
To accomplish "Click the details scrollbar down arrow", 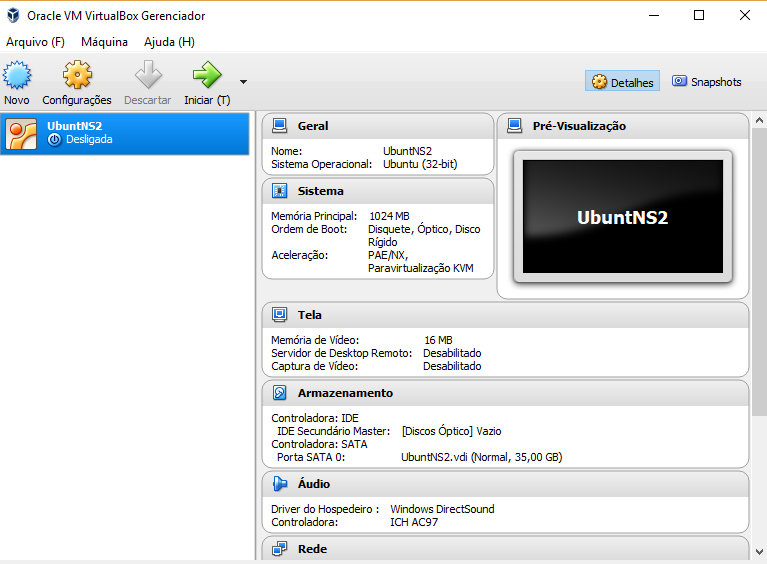I will [759, 552].
